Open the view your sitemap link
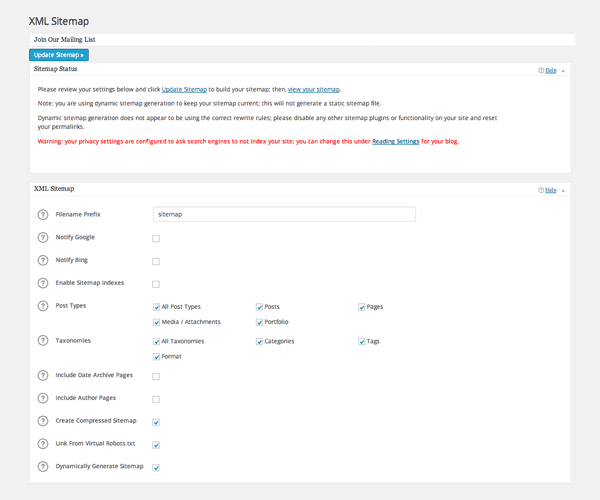This screenshot has height=500, width=600. click(314, 90)
